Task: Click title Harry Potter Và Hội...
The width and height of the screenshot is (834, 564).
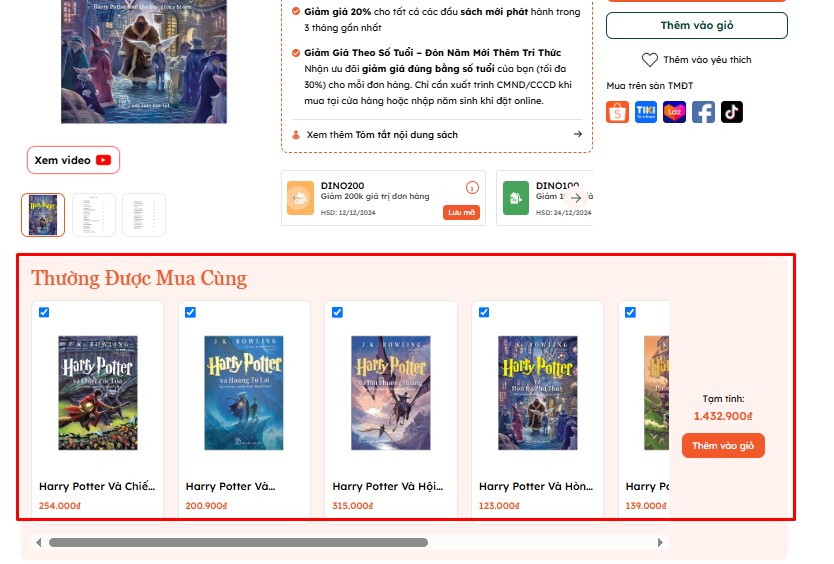Action: (388, 486)
